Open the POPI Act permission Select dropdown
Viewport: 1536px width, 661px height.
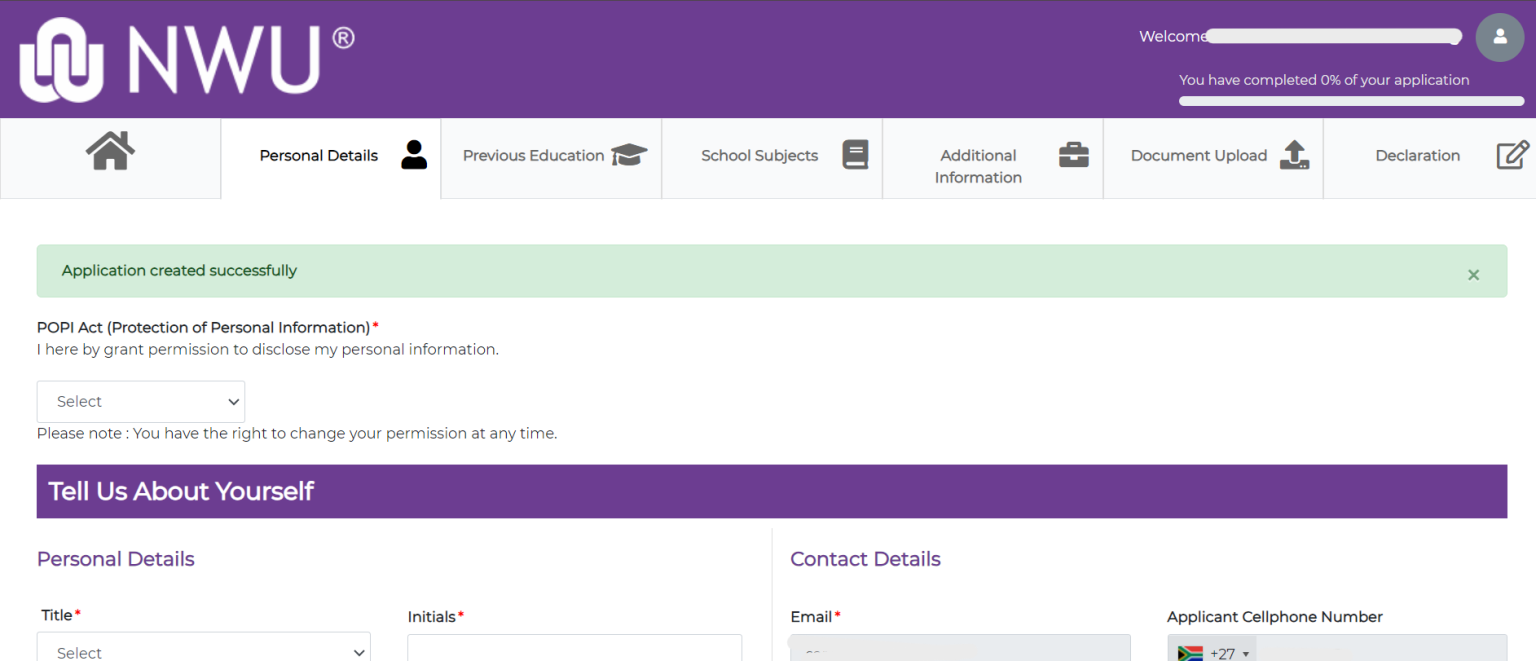tap(140, 401)
